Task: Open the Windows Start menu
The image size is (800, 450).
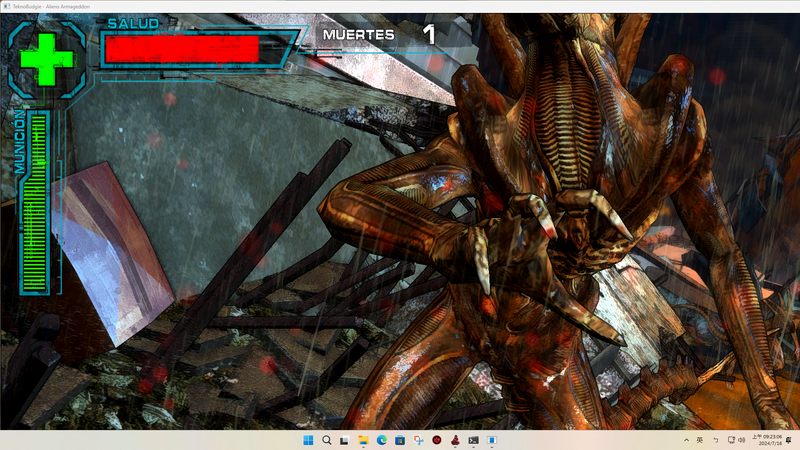Action: [308, 440]
